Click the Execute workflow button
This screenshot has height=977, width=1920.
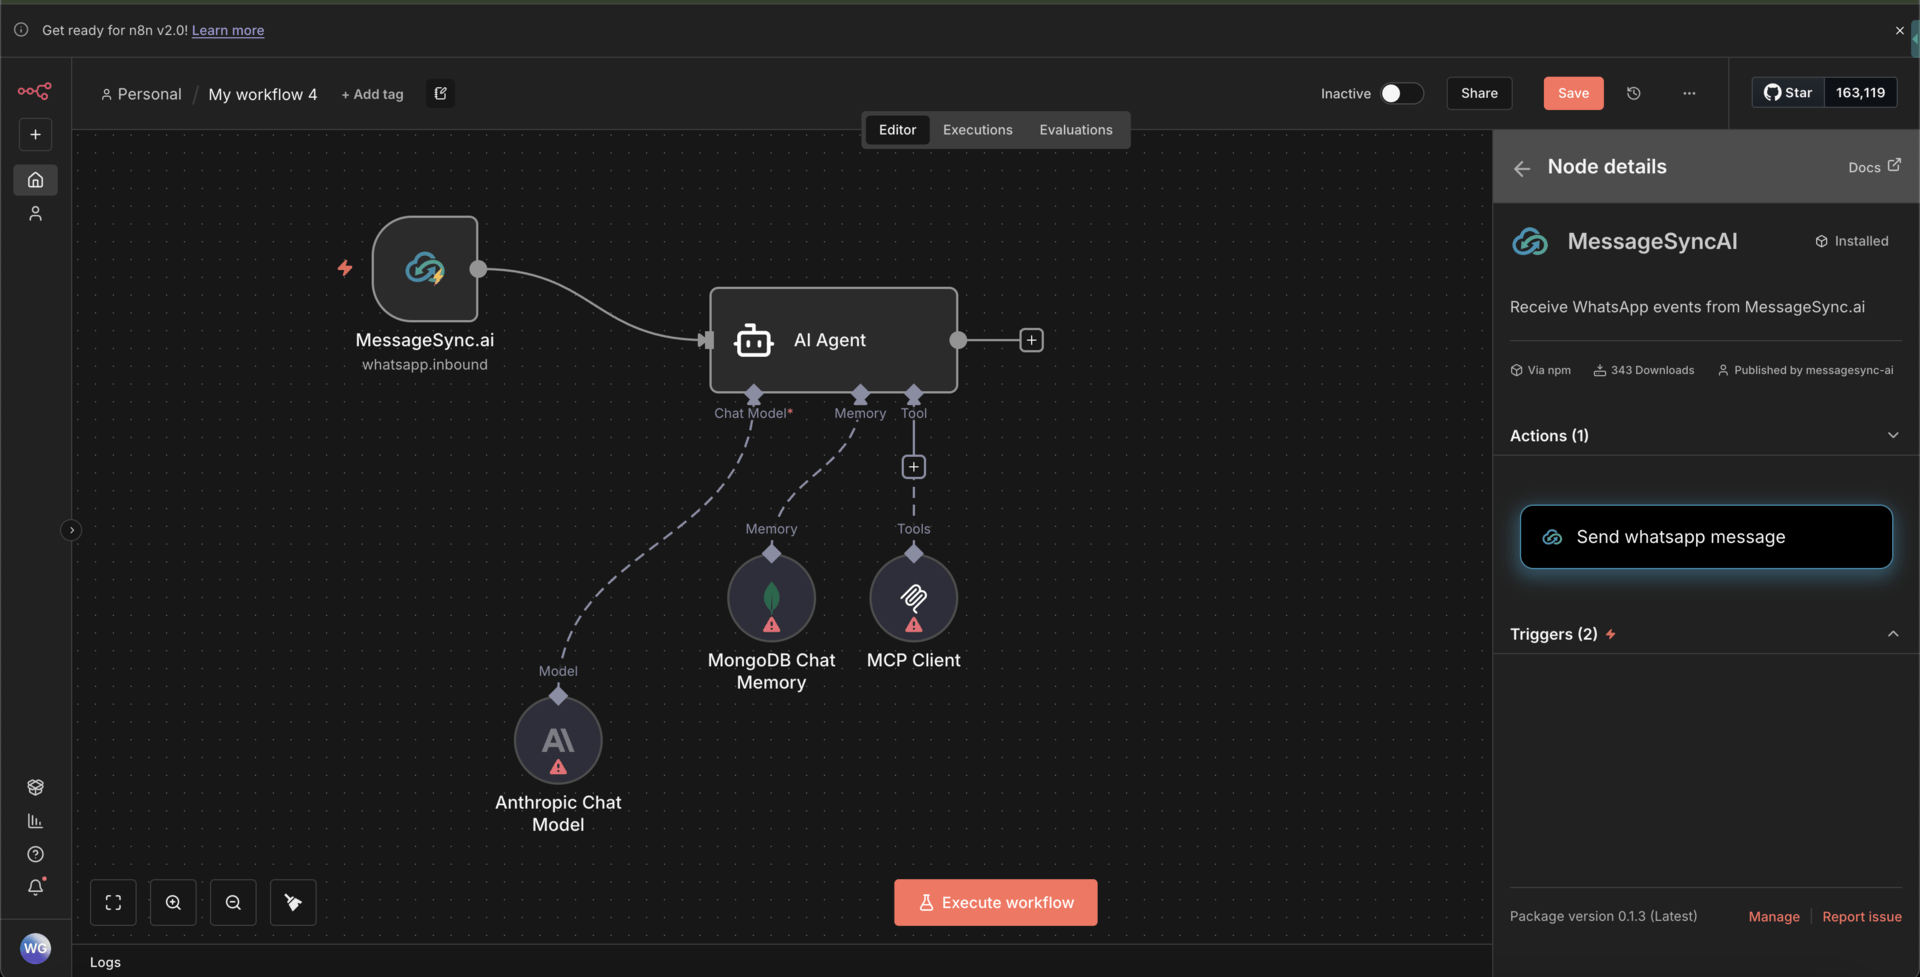tap(995, 902)
